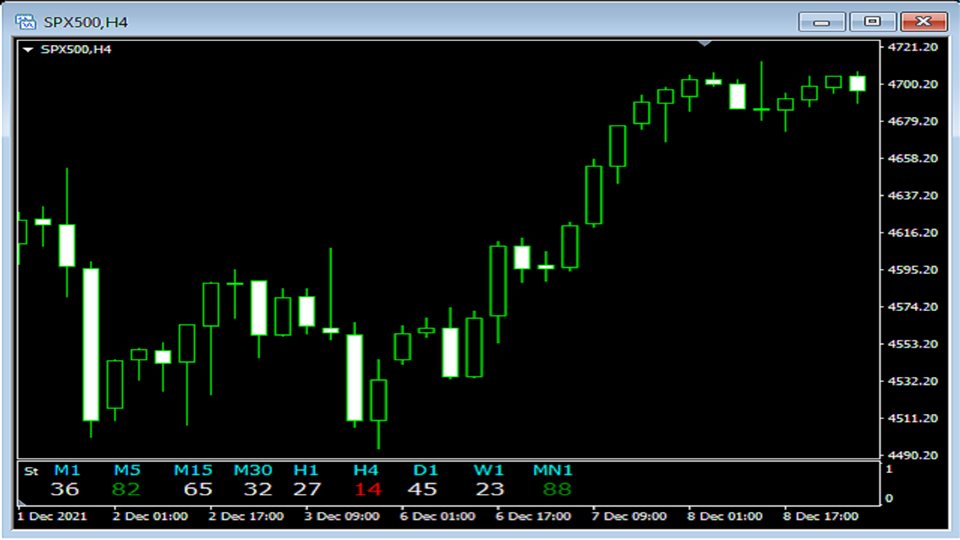Click the H1 value 27
This screenshot has width=960, height=540.
307,489
